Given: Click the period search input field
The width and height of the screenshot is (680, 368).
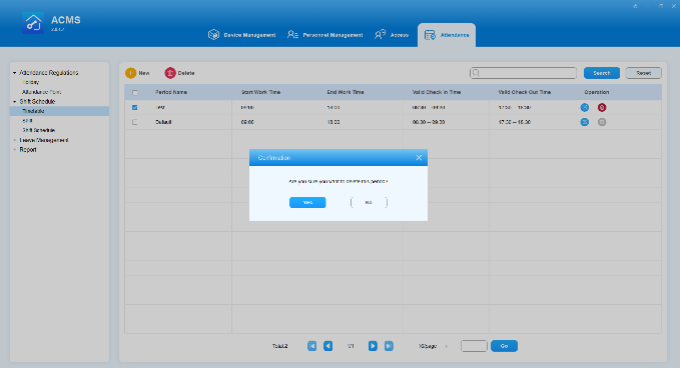Looking at the screenshot, I should click(523, 73).
